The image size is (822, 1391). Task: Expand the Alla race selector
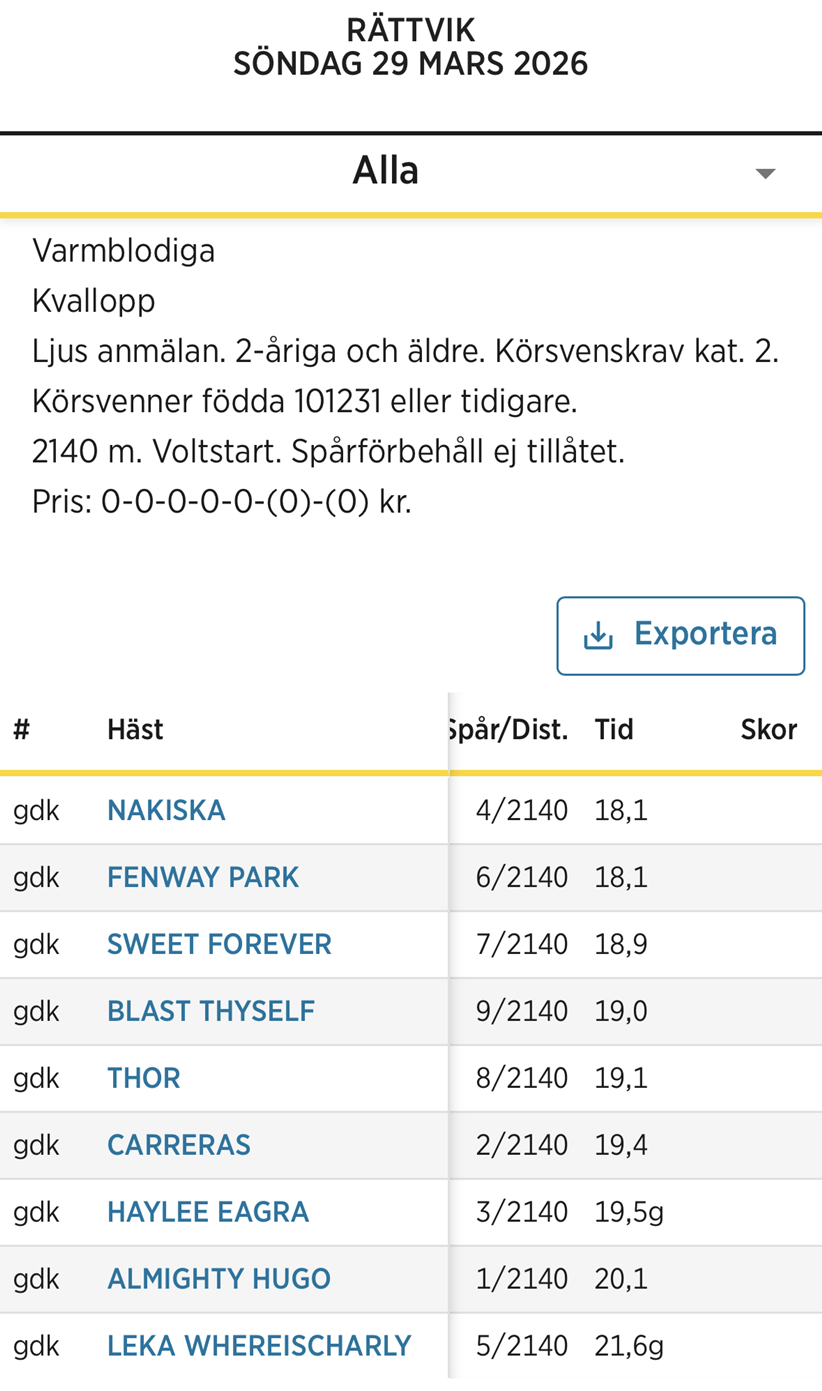tap(386, 172)
